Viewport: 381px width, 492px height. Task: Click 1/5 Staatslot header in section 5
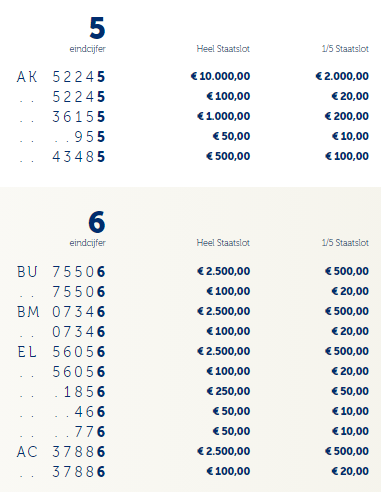point(345,49)
